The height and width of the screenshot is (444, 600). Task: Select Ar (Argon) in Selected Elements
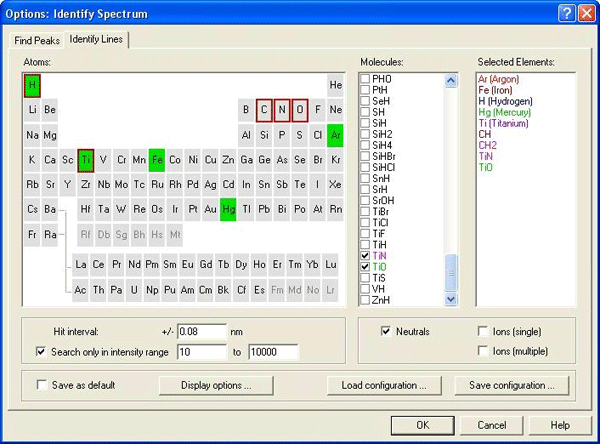click(499, 79)
